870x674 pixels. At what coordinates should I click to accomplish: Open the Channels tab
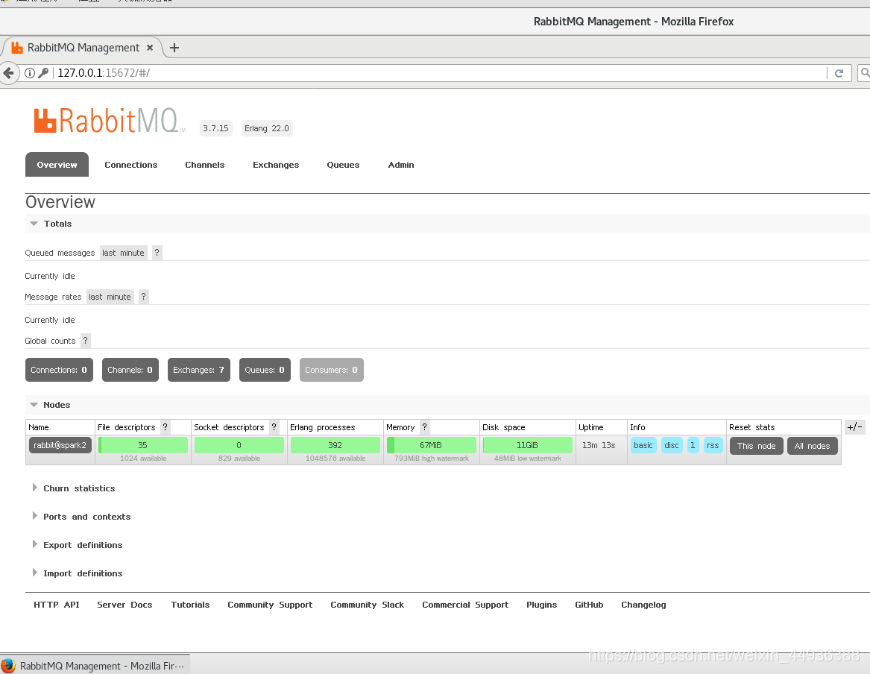205,165
